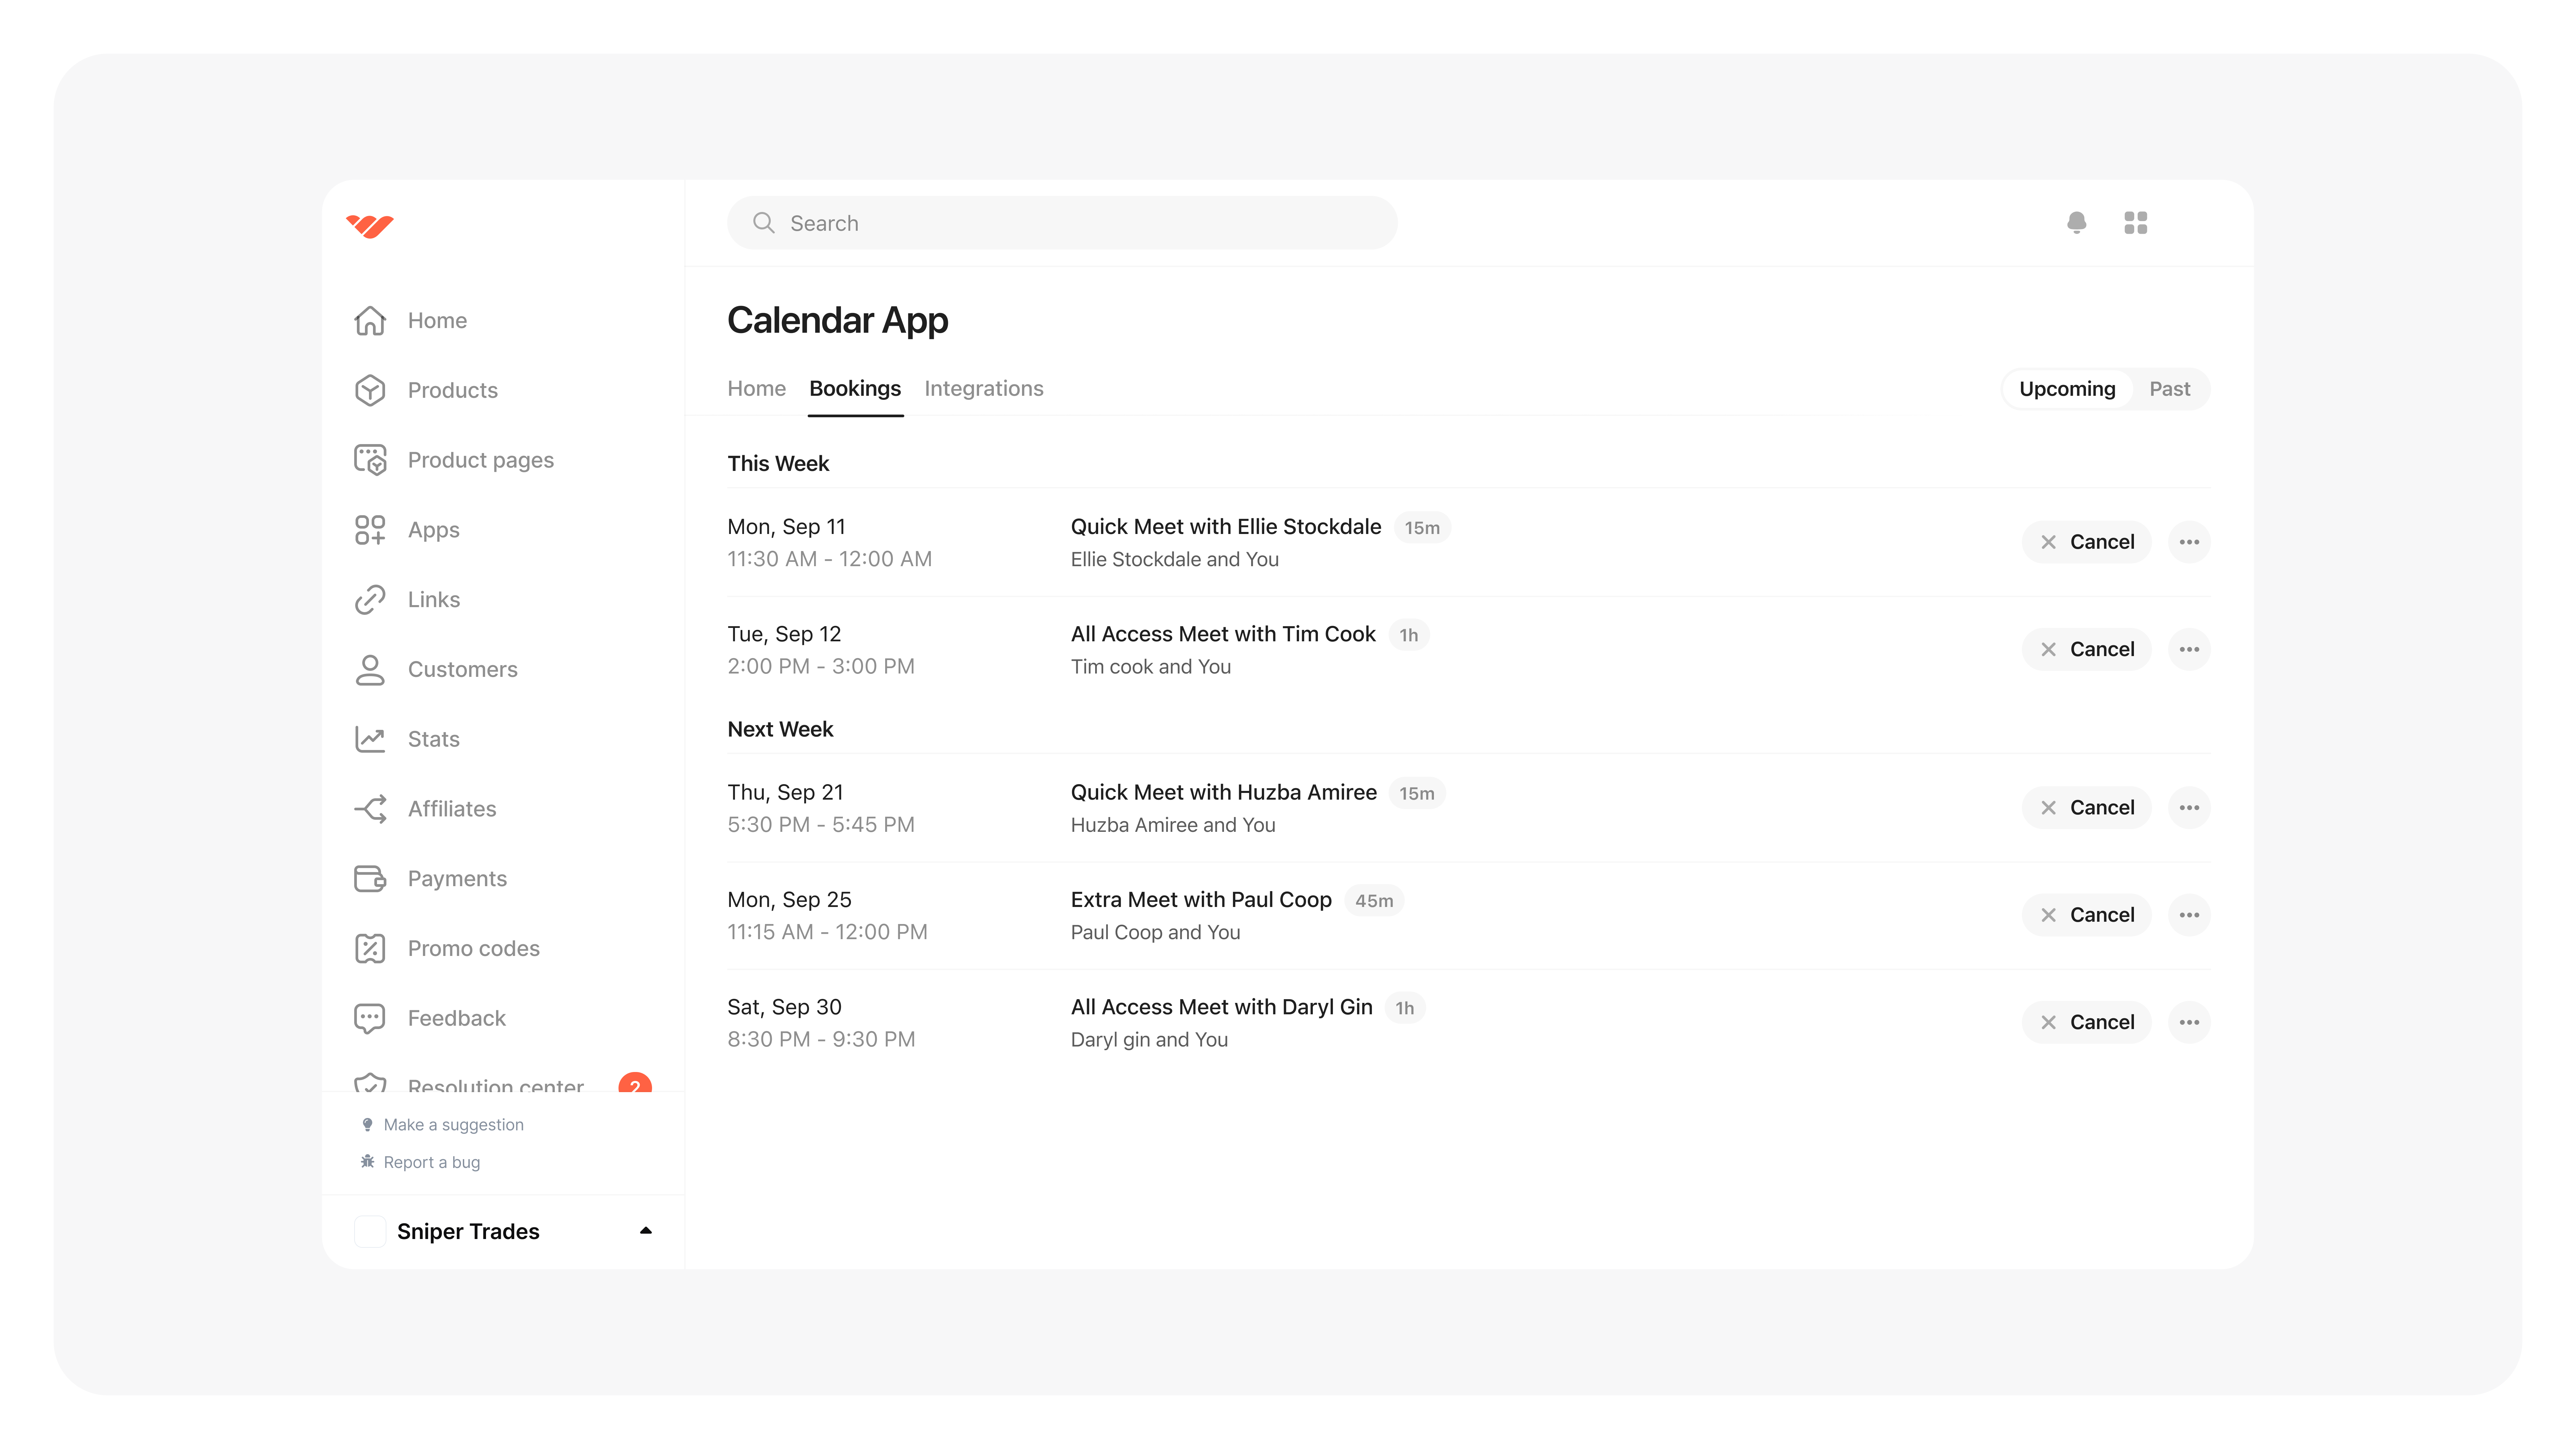
Task: Click the Promo codes sidebar icon
Action: pos(370,948)
